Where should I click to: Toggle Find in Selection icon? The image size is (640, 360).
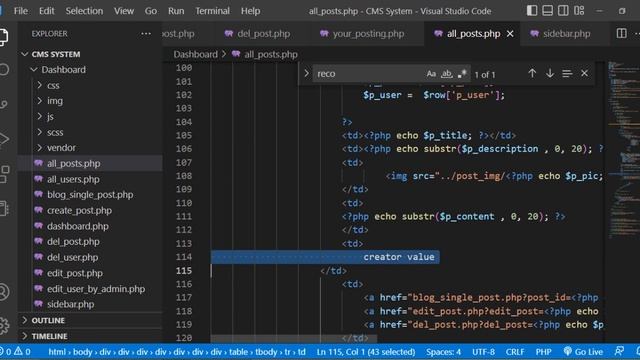(567, 73)
